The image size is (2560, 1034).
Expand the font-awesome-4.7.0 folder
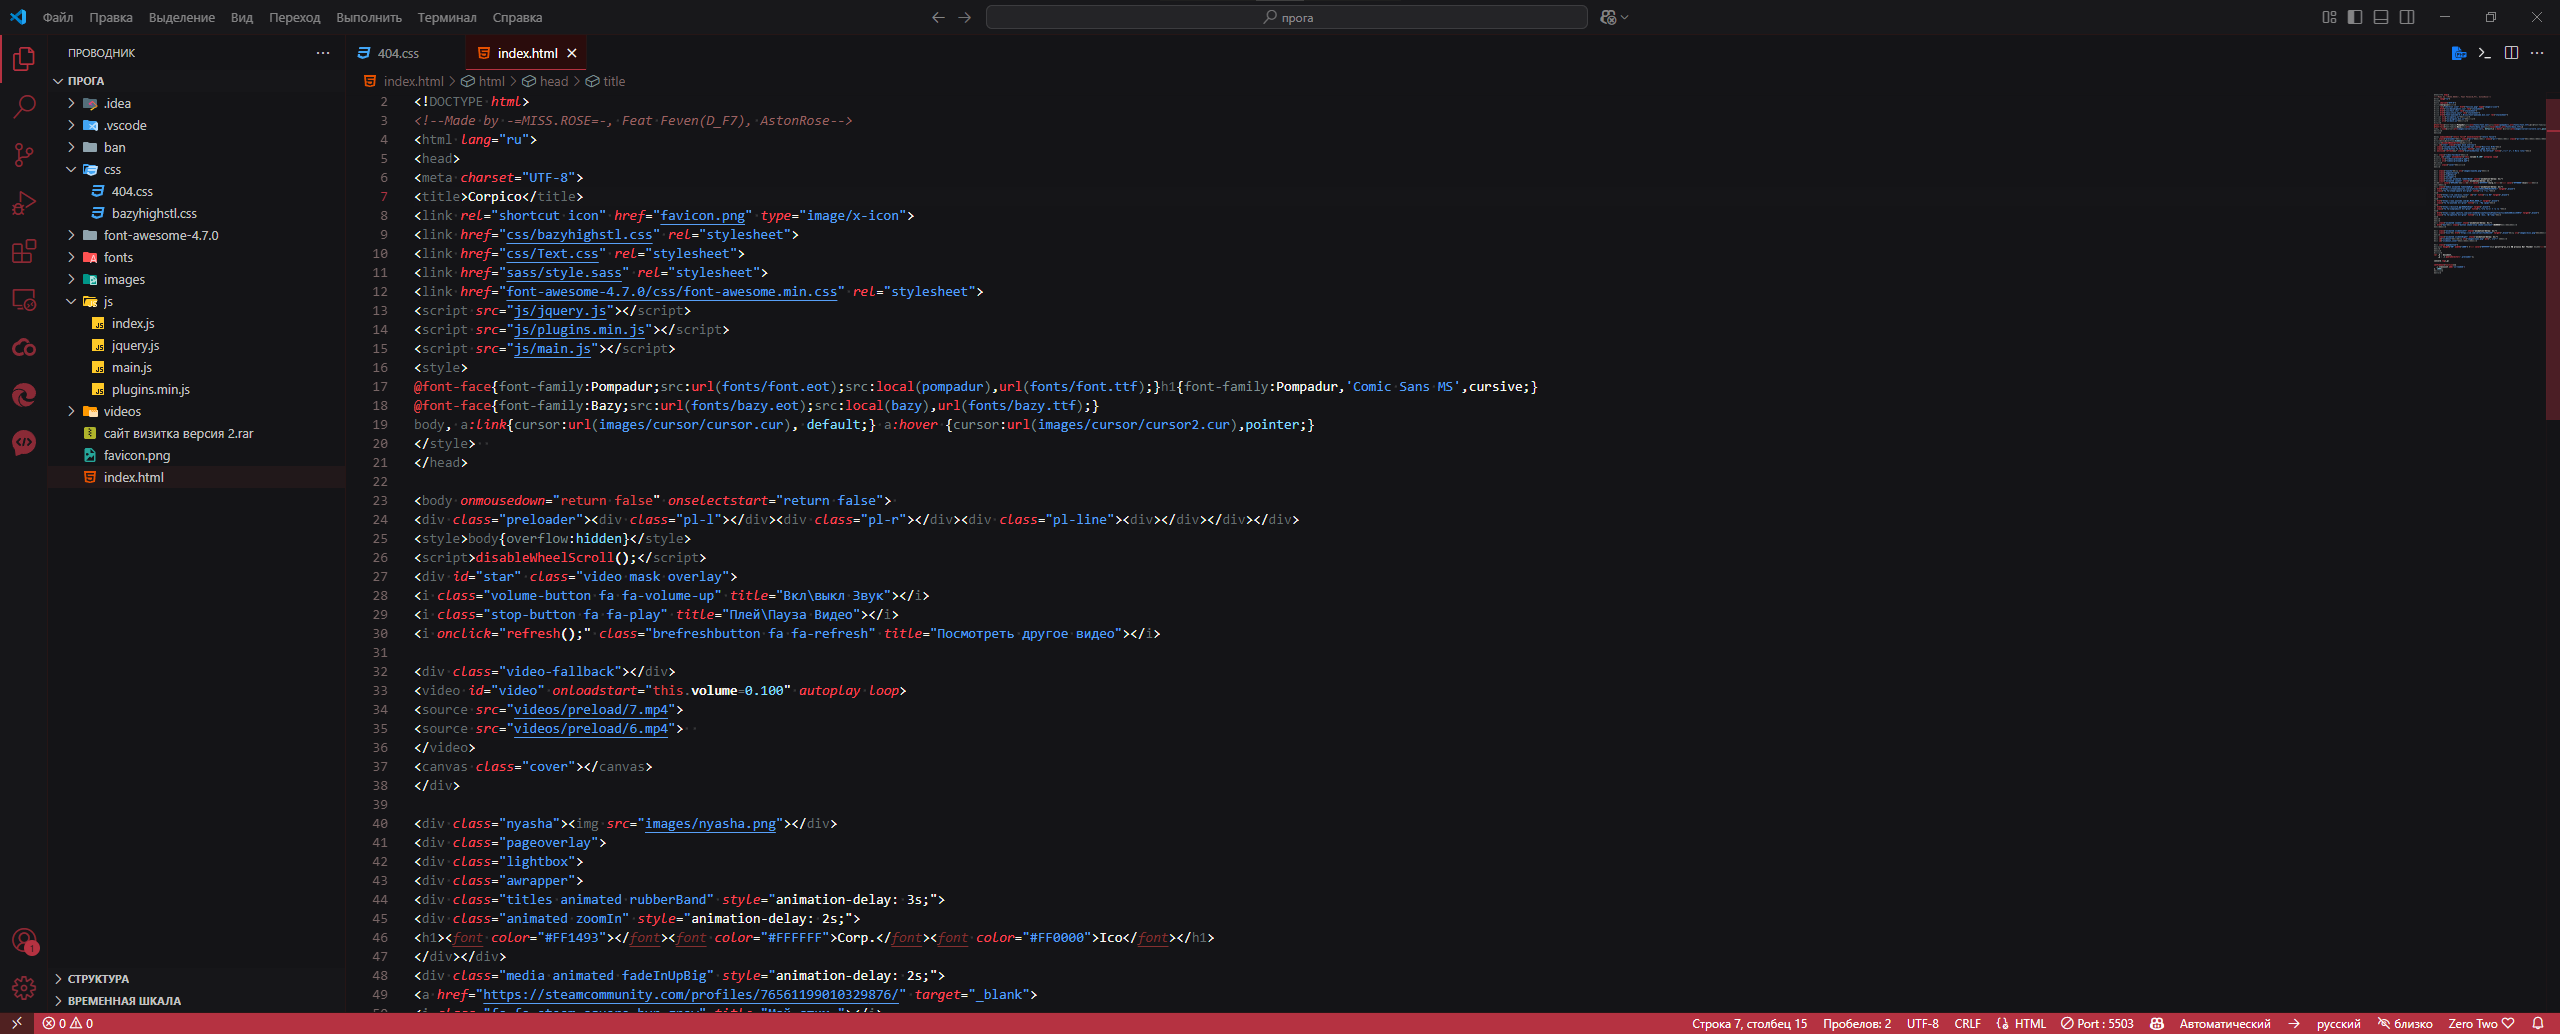click(x=72, y=235)
